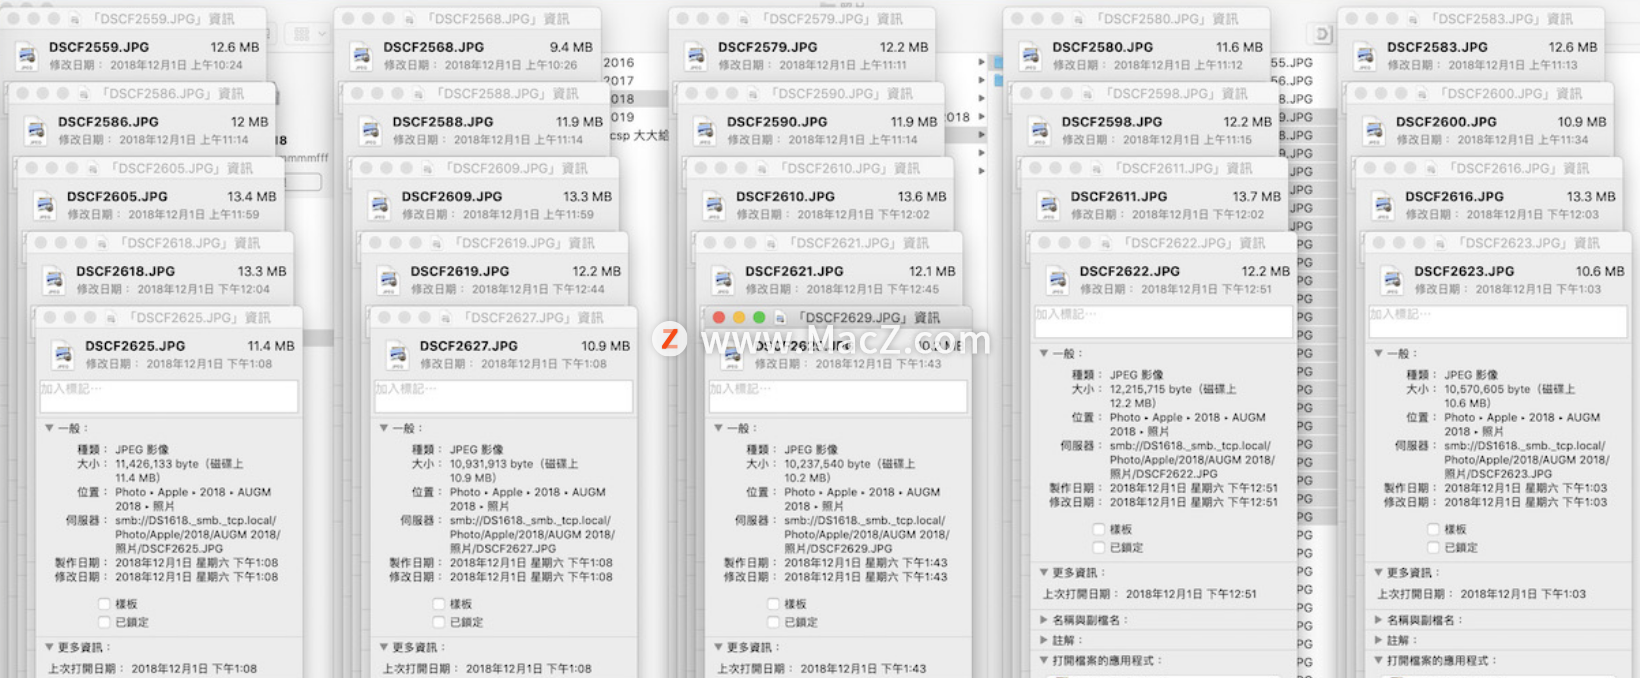Highlight the JPEG icon of DSCF2621.JPG
Image resolution: width=1640 pixels, height=678 pixels.
723,280
